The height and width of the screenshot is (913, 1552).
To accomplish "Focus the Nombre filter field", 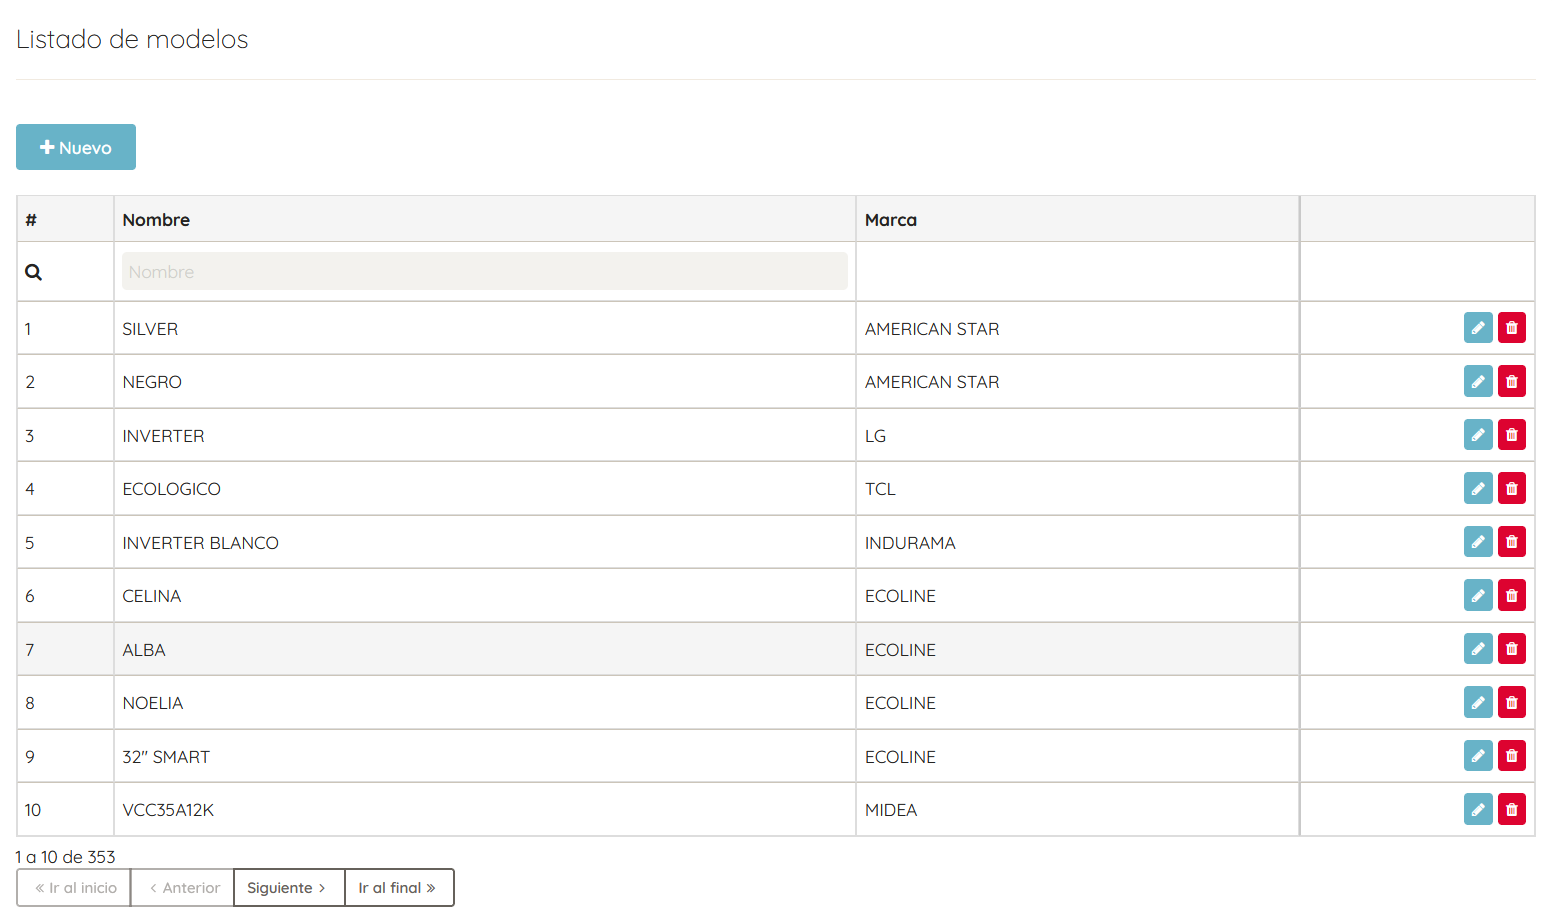I will [485, 271].
